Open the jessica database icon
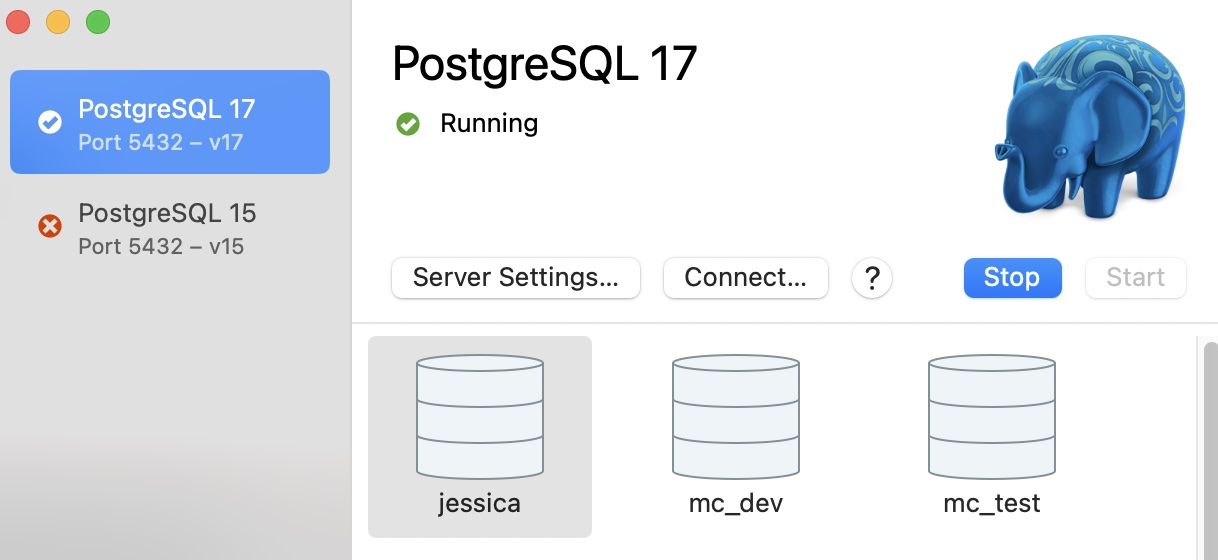Image resolution: width=1218 pixels, height=560 pixels. [480, 418]
